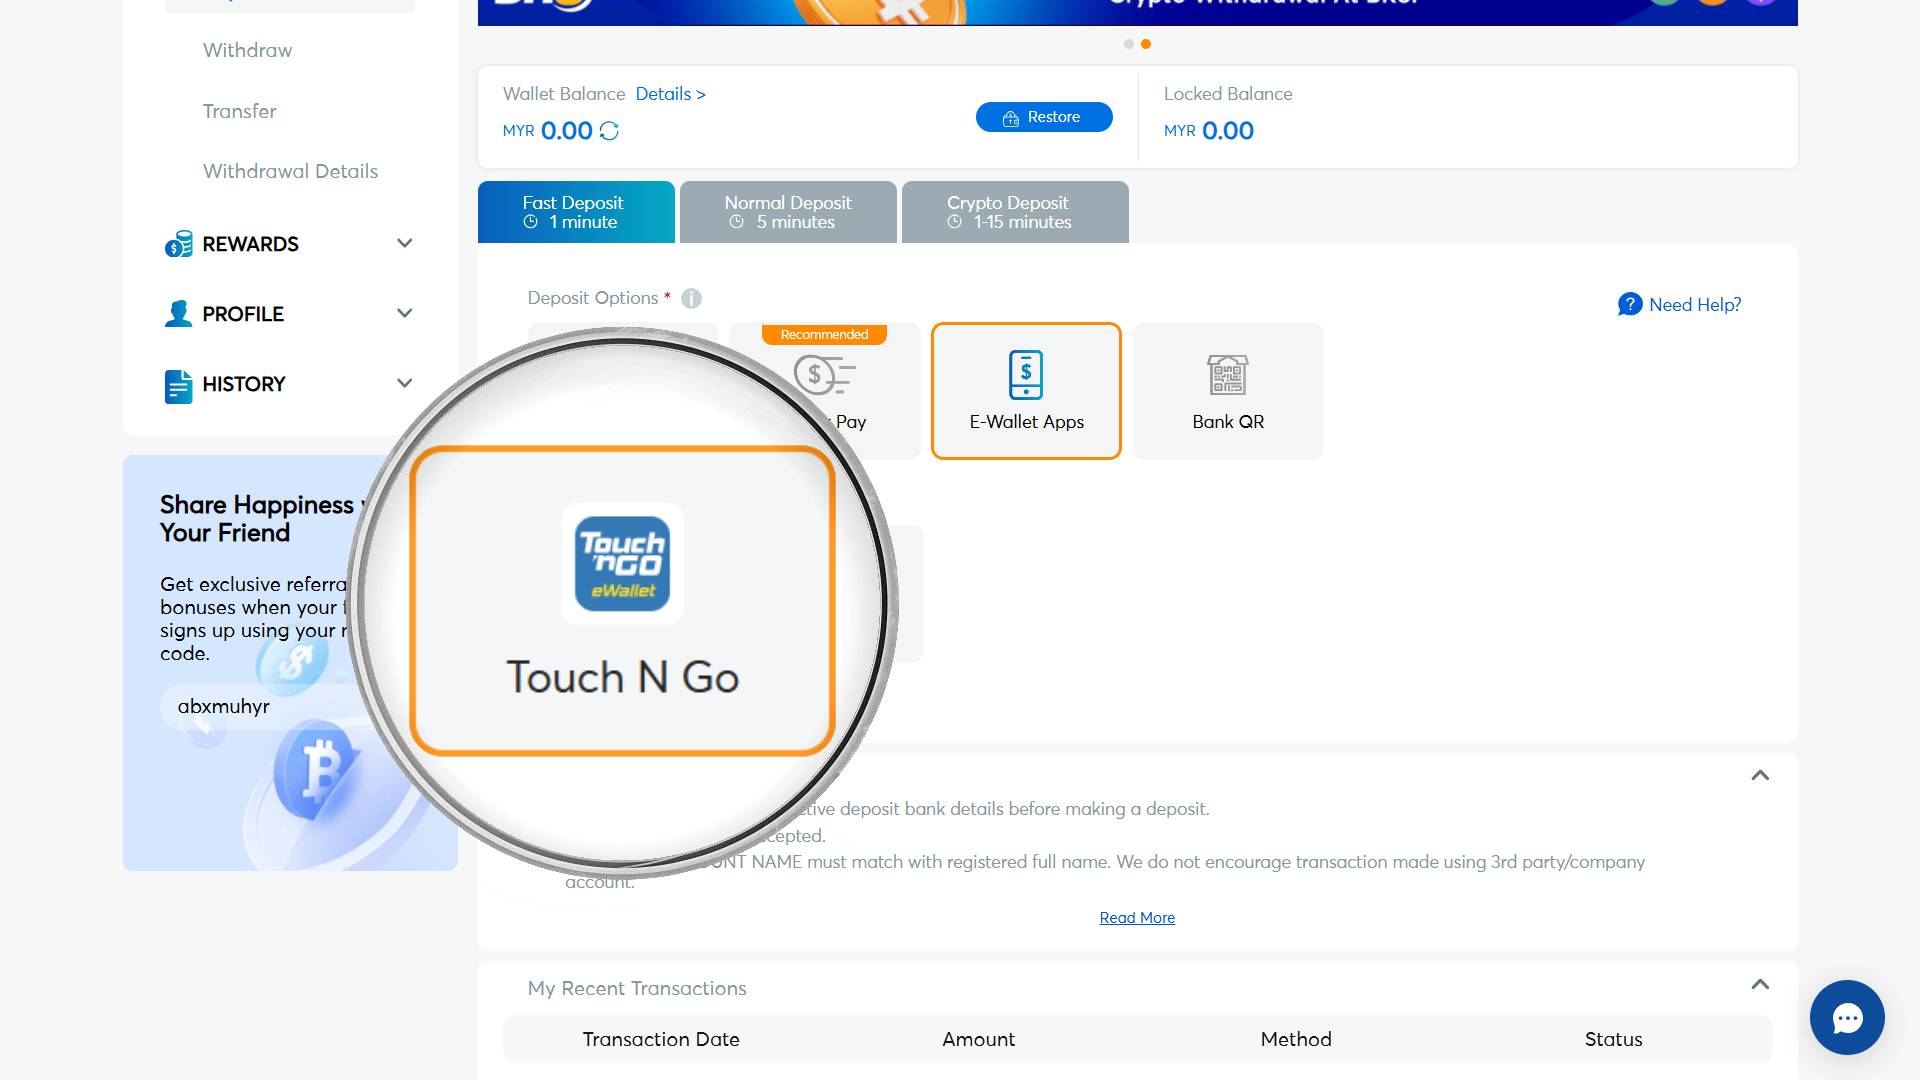Open the Read More link
The width and height of the screenshot is (1920, 1080).
[1137, 918]
